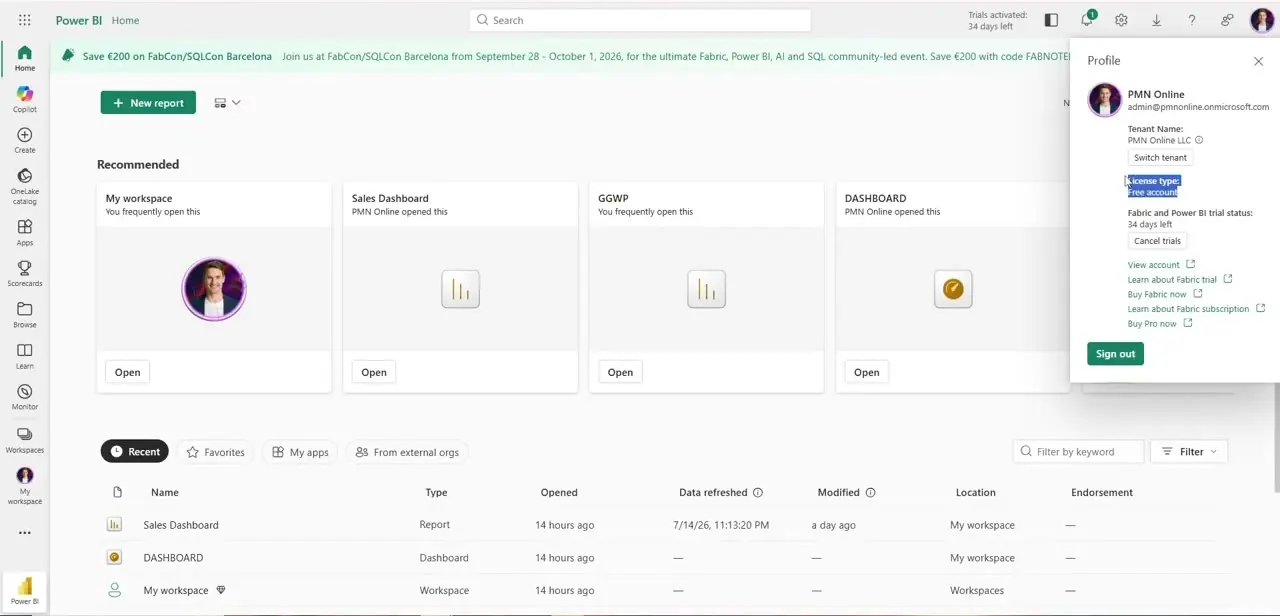Sort by the Type column header
1280x616 pixels.
click(x=436, y=492)
